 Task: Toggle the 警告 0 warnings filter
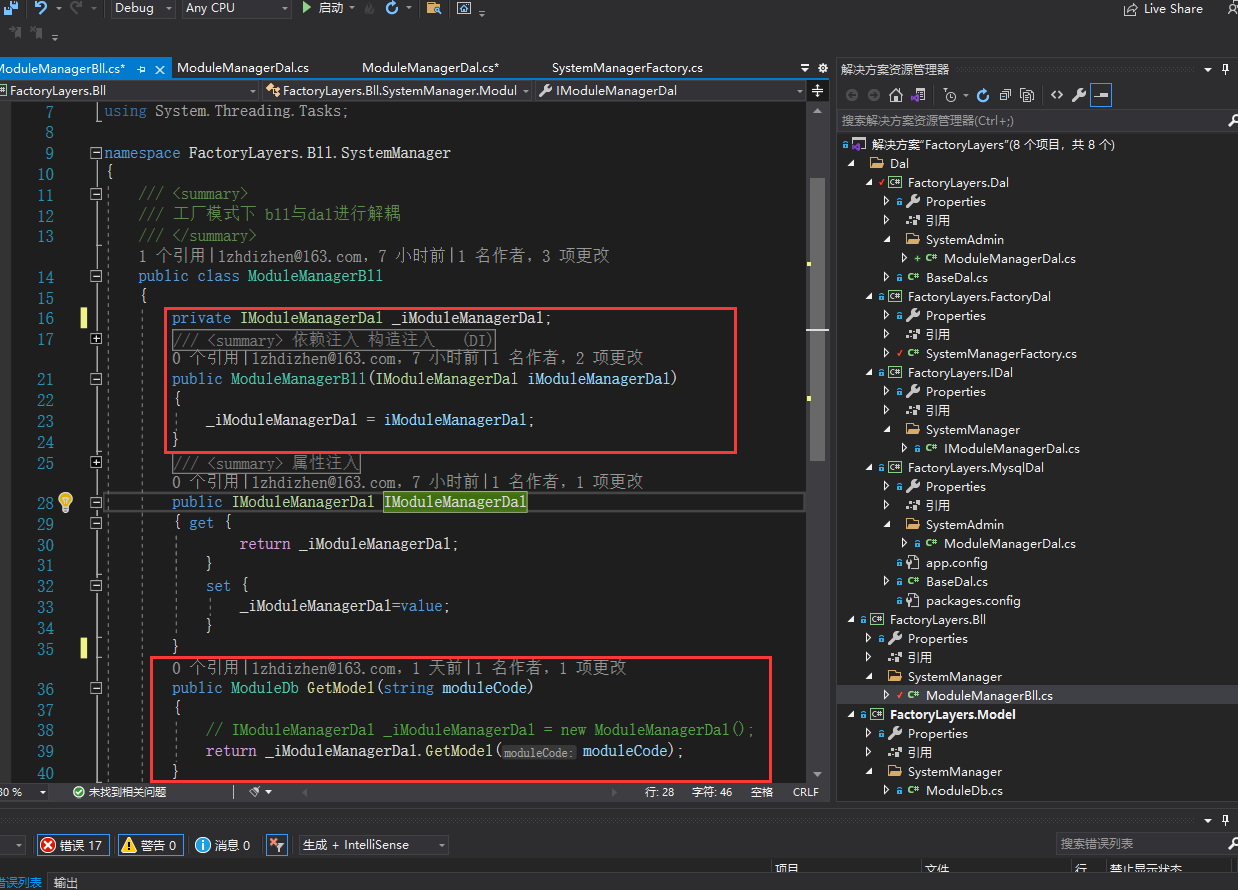point(149,845)
